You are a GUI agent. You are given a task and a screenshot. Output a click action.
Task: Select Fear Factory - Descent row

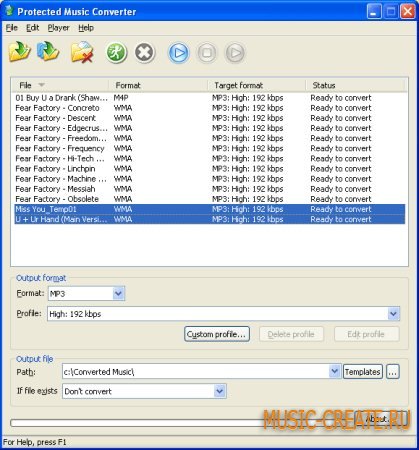[x=210, y=118]
